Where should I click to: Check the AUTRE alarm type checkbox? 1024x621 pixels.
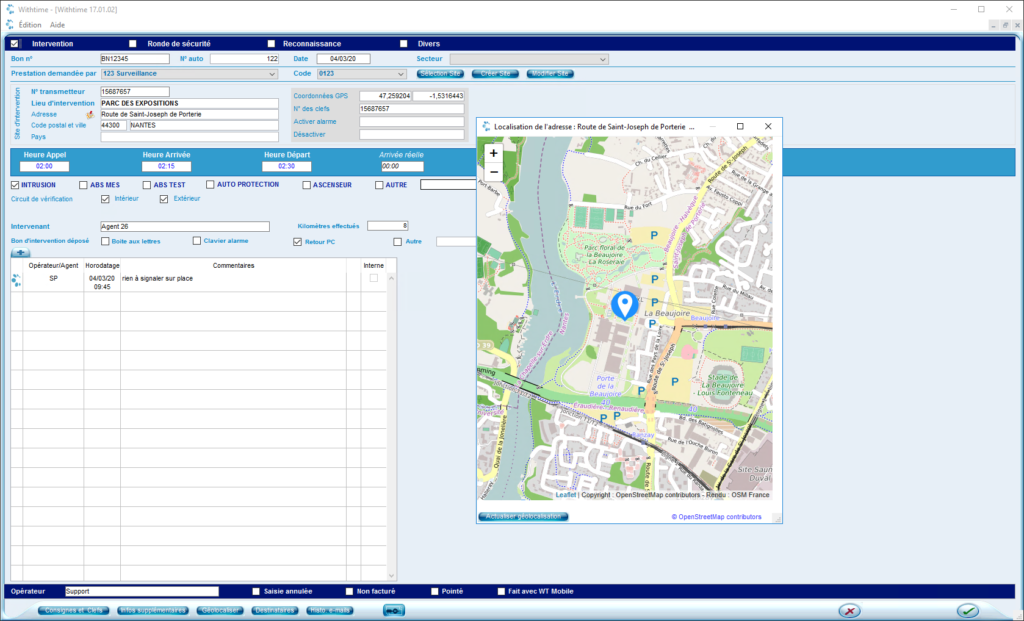[x=379, y=185]
